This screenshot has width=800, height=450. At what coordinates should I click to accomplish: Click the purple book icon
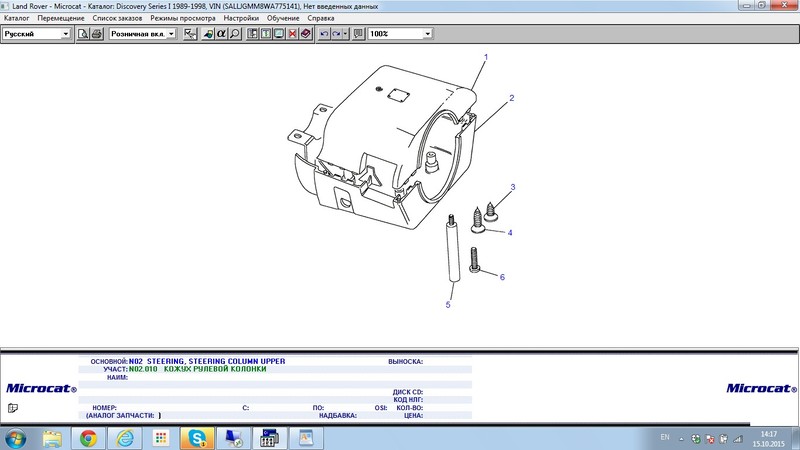pyautogui.click(x=305, y=34)
